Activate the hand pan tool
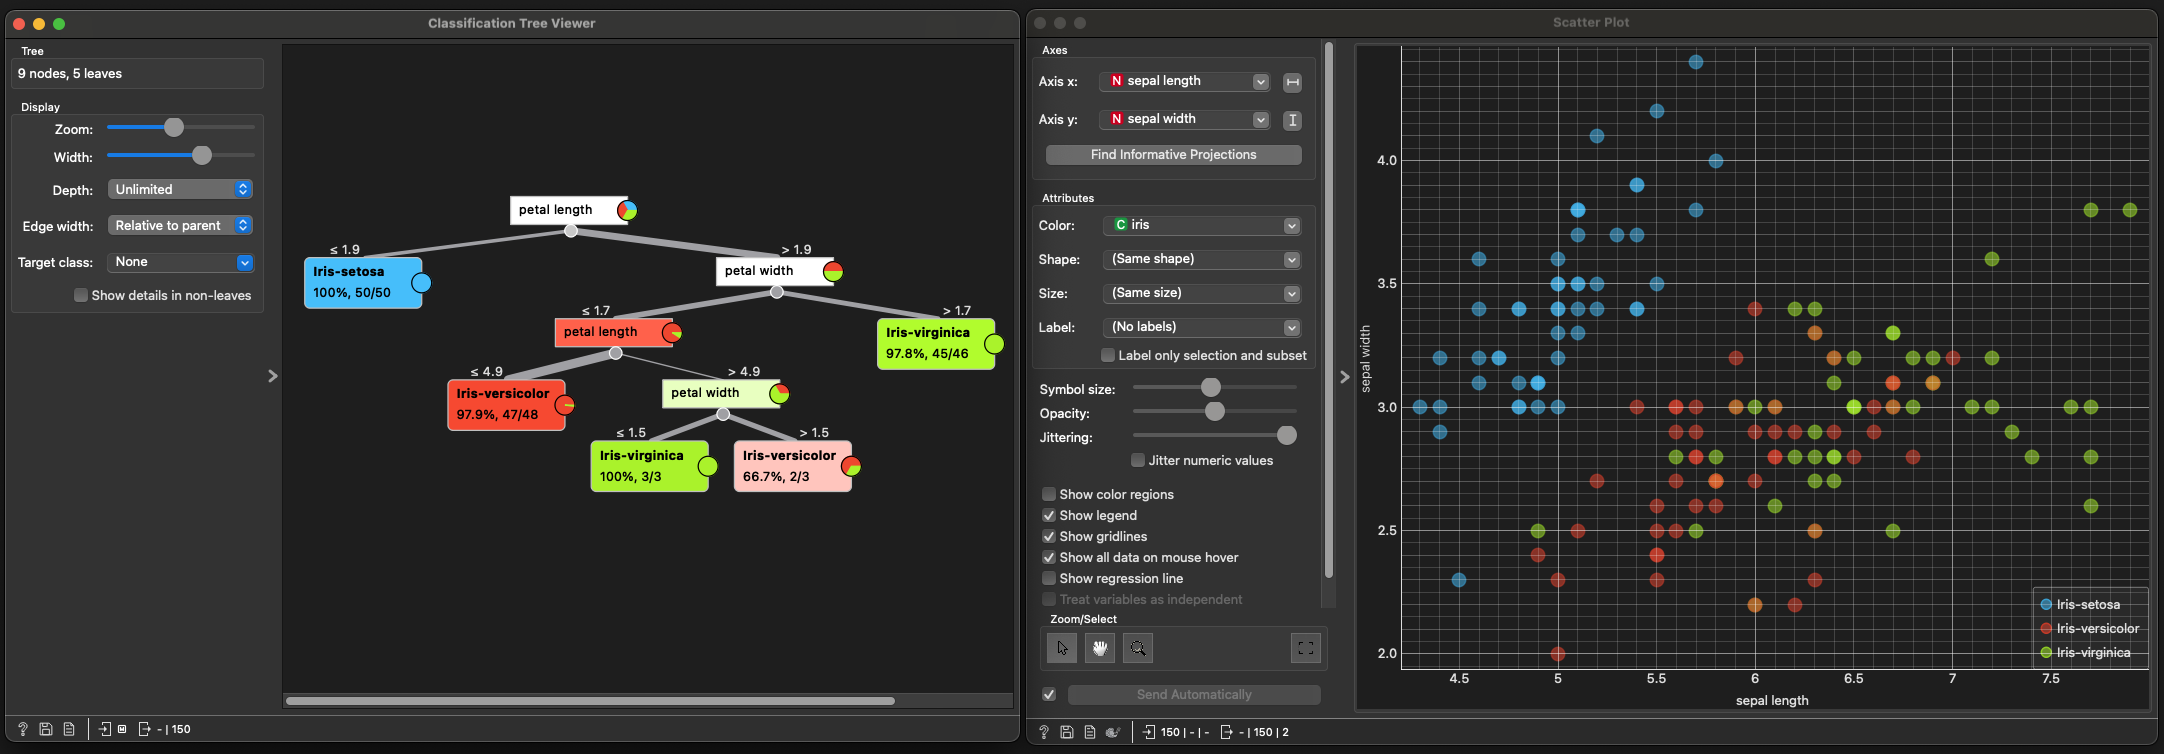The width and height of the screenshot is (2164, 754). click(1100, 648)
